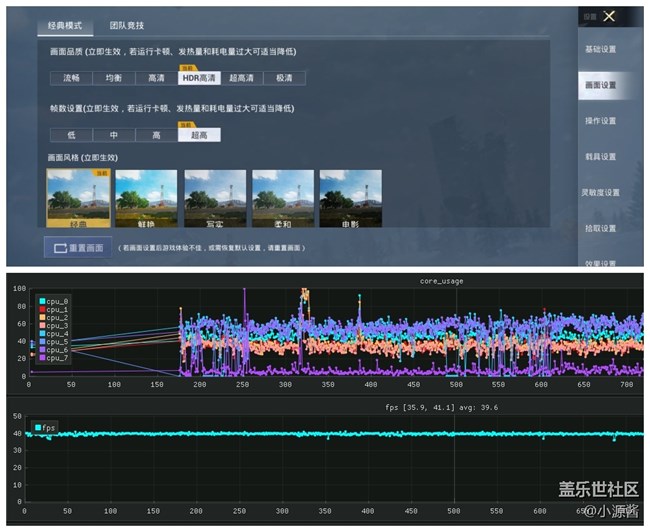Screen dimensions: 650x532
Task: Set frame rate to 超高
Action: (199, 135)
